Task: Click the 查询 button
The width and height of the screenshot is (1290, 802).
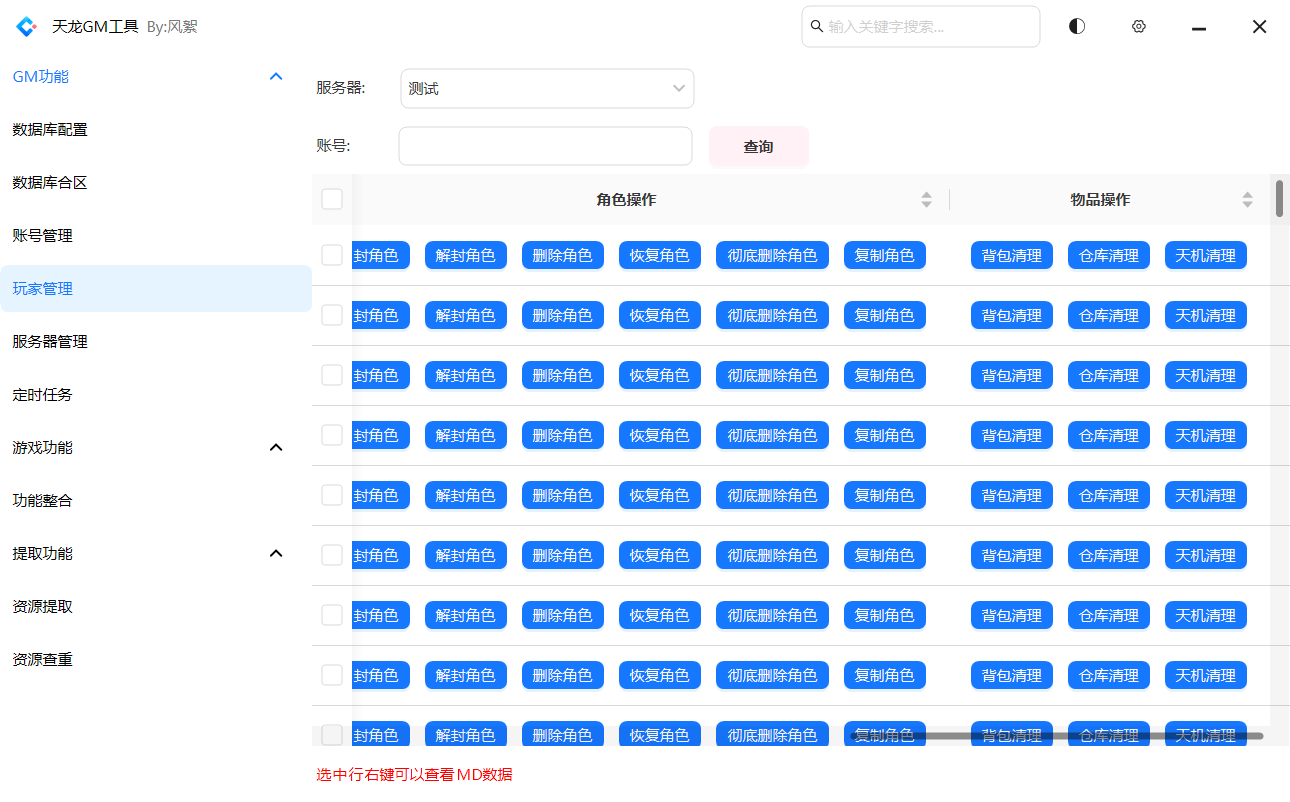Action: tap(758, 147)
